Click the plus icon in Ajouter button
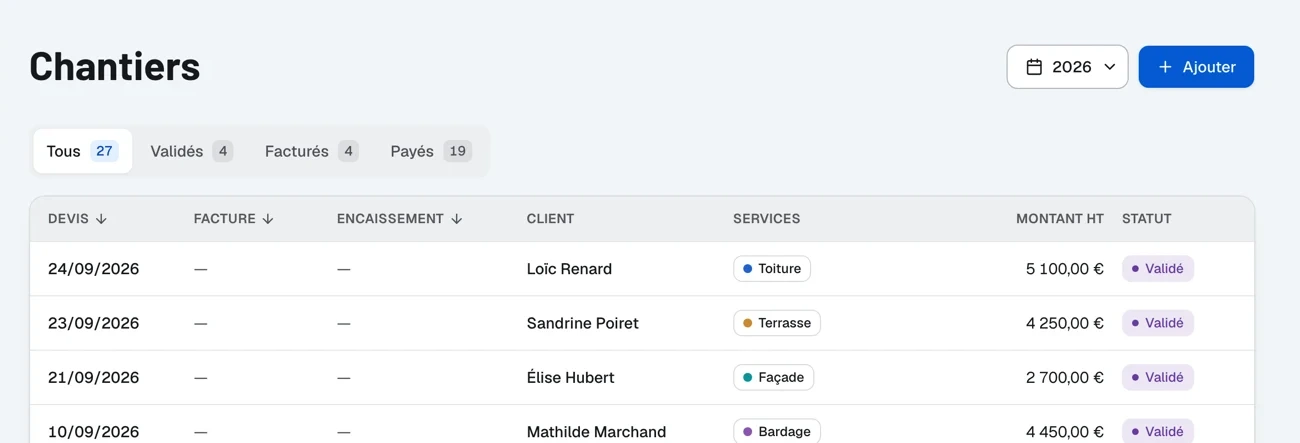This screenshot has width=1300, height=443. coord(1165,67)
